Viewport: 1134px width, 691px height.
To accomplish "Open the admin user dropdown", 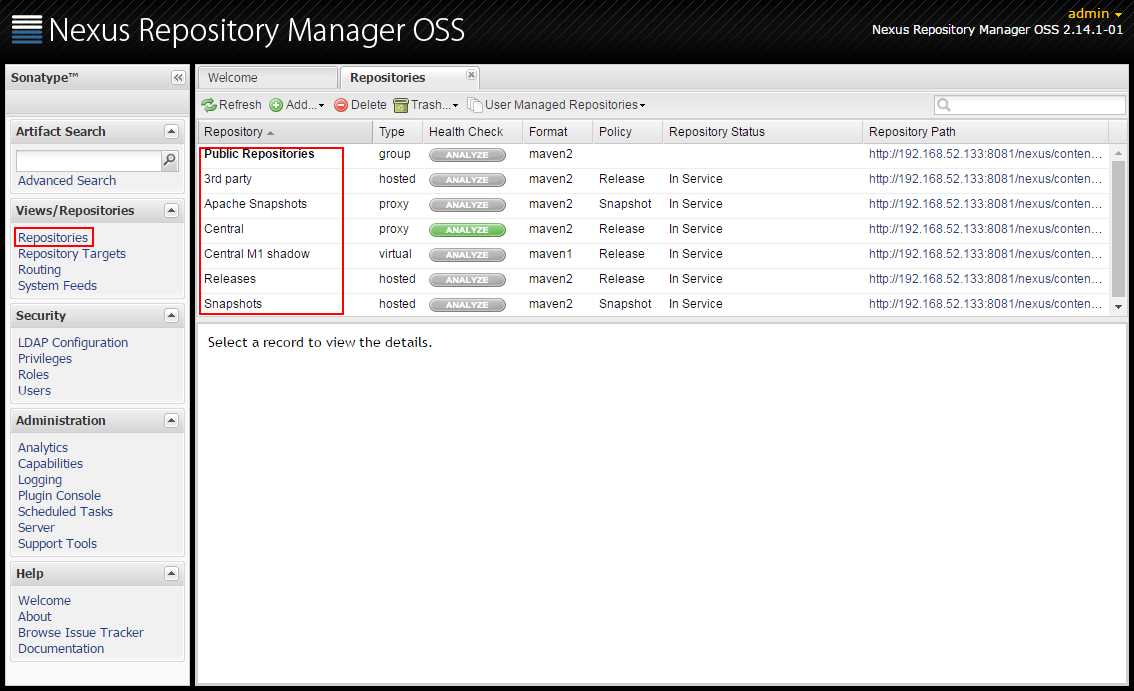I will coord(1094,14).
